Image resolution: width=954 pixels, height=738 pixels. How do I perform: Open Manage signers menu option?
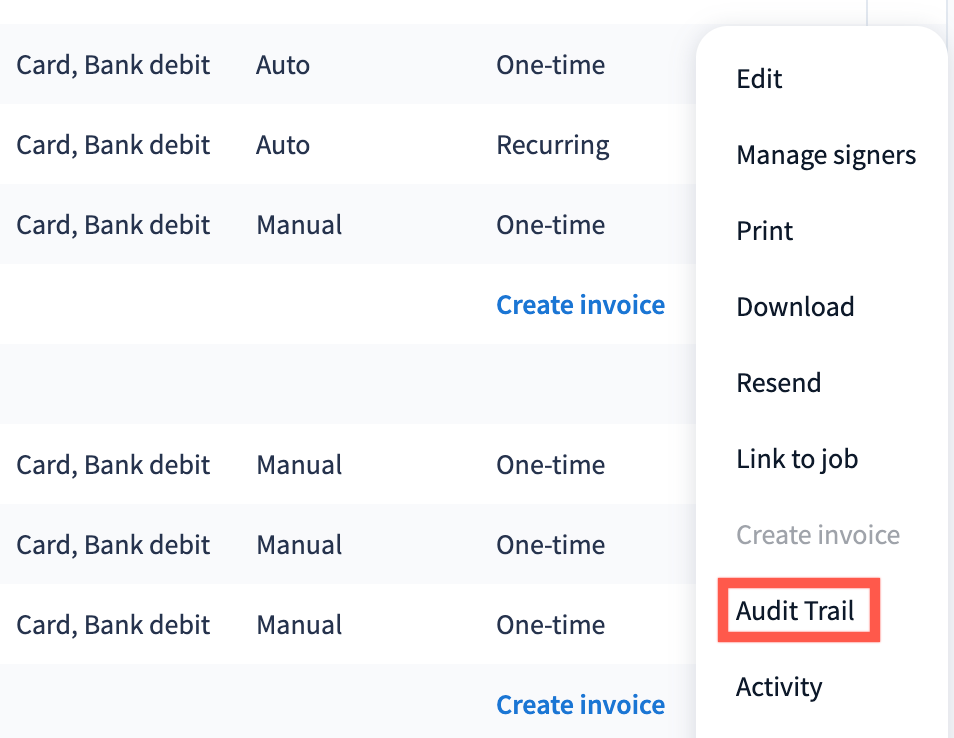tap(825, 155)
